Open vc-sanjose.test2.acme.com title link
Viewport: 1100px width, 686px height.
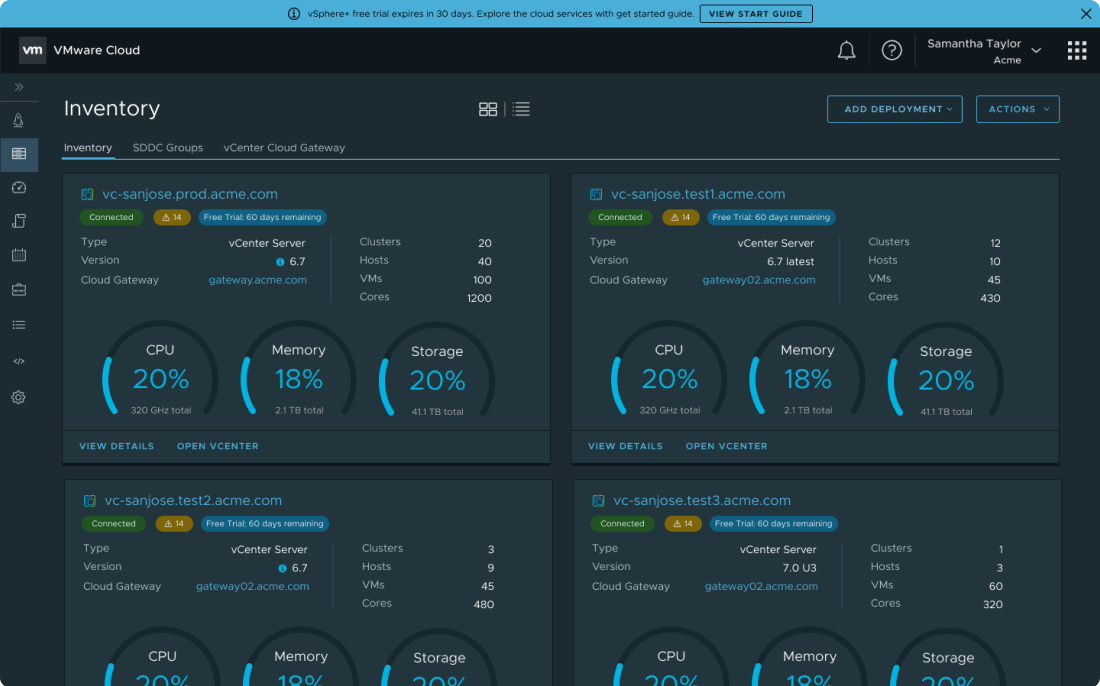193,500
